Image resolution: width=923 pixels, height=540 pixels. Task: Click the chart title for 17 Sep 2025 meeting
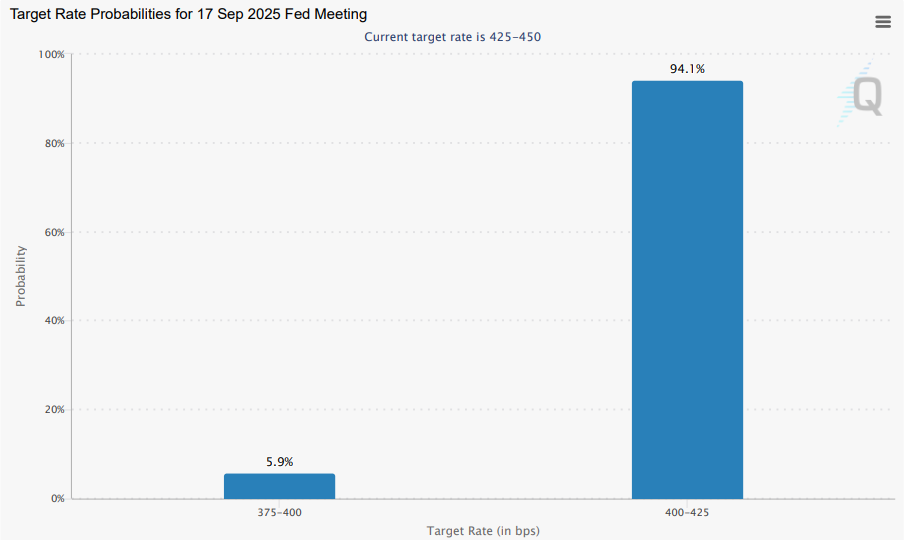click(188, 14)
